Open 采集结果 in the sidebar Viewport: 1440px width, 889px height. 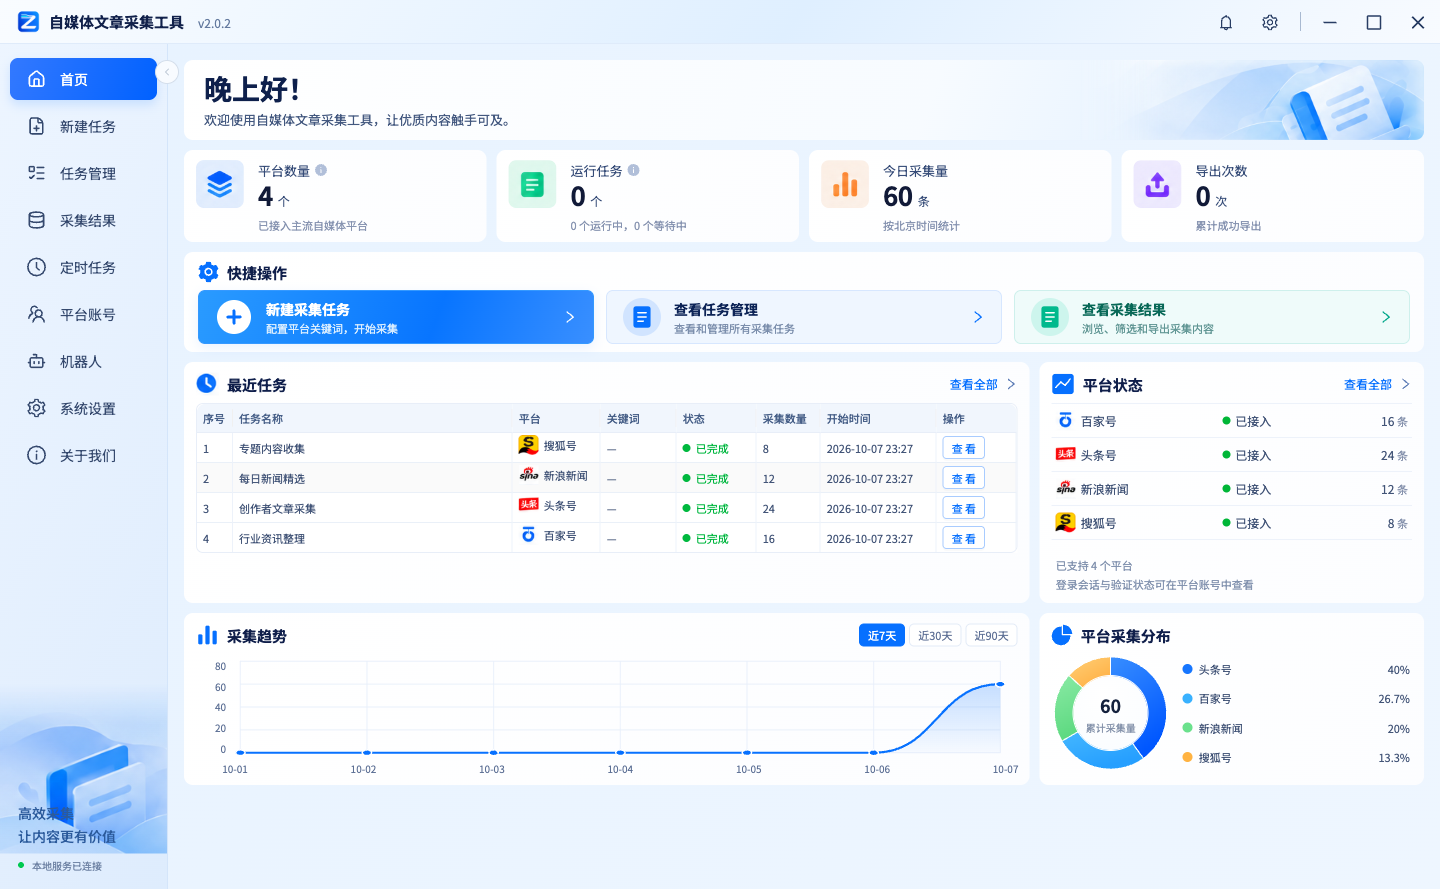point(83,220)
